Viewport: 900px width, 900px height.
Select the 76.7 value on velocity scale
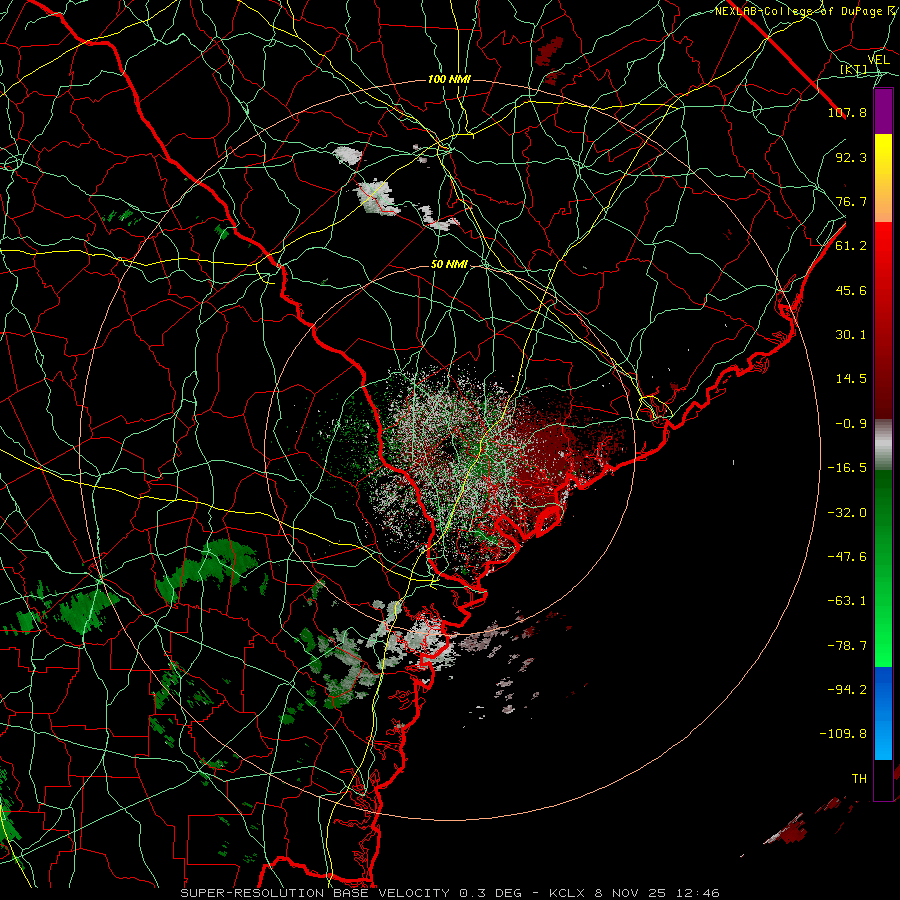pos(851,201)
